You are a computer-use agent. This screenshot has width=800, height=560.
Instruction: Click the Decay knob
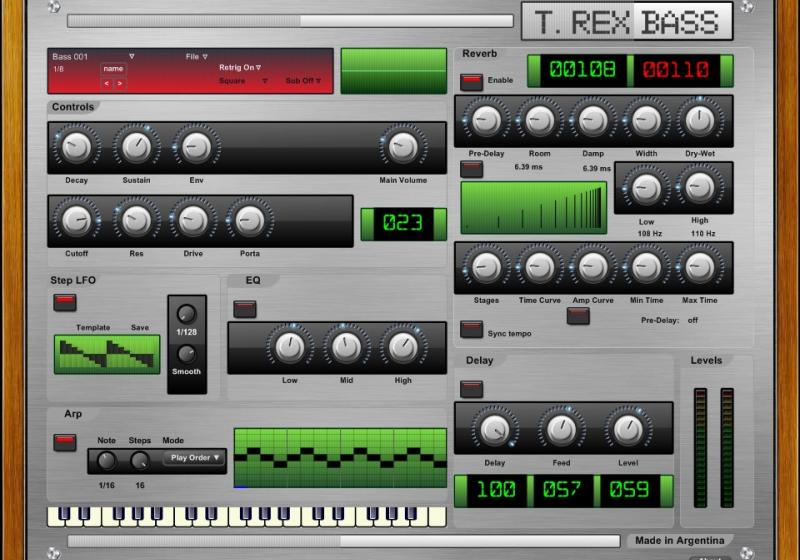[x=76, y=148]
